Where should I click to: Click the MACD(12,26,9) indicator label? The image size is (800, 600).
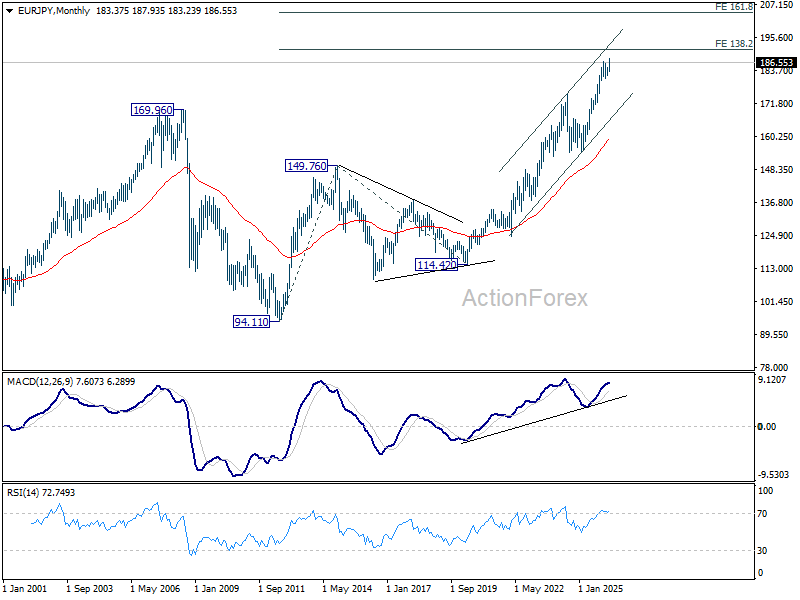point(40,382)
